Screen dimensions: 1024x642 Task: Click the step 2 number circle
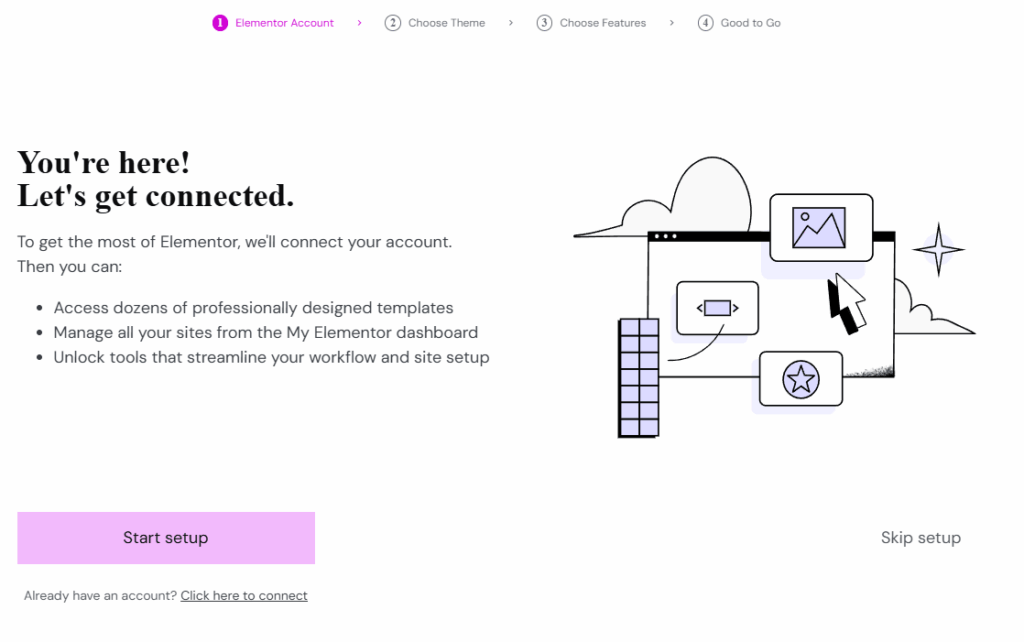(x=393, y=23)
